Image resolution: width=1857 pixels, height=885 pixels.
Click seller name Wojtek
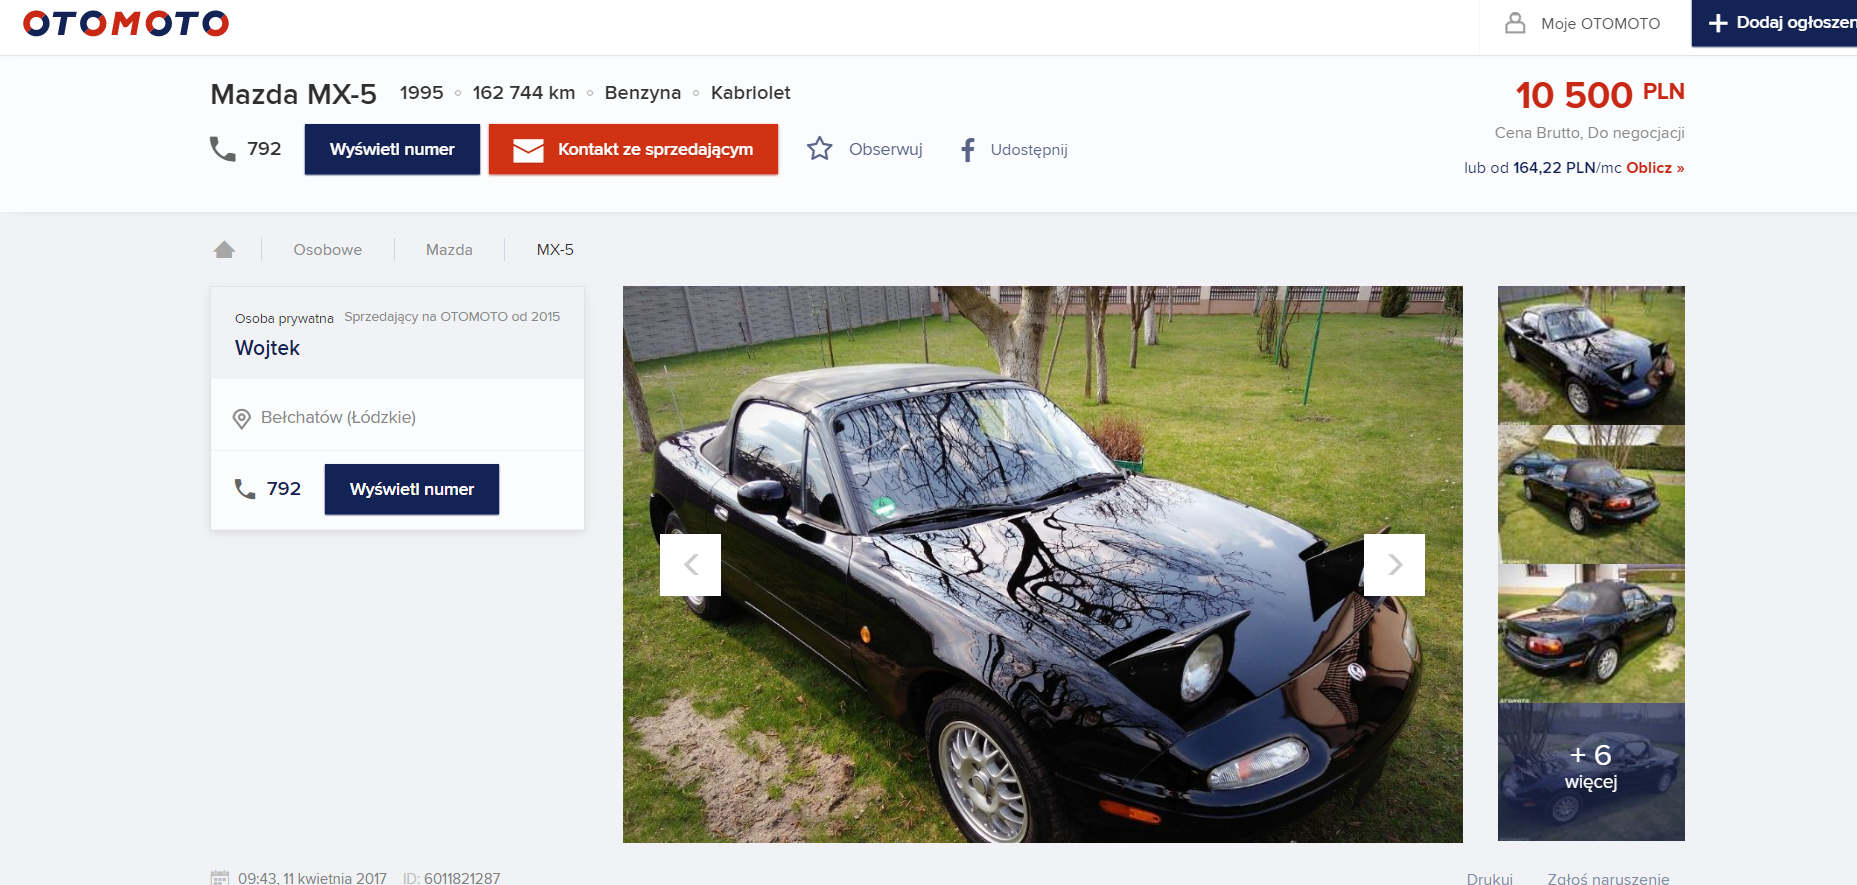point(267,348)
